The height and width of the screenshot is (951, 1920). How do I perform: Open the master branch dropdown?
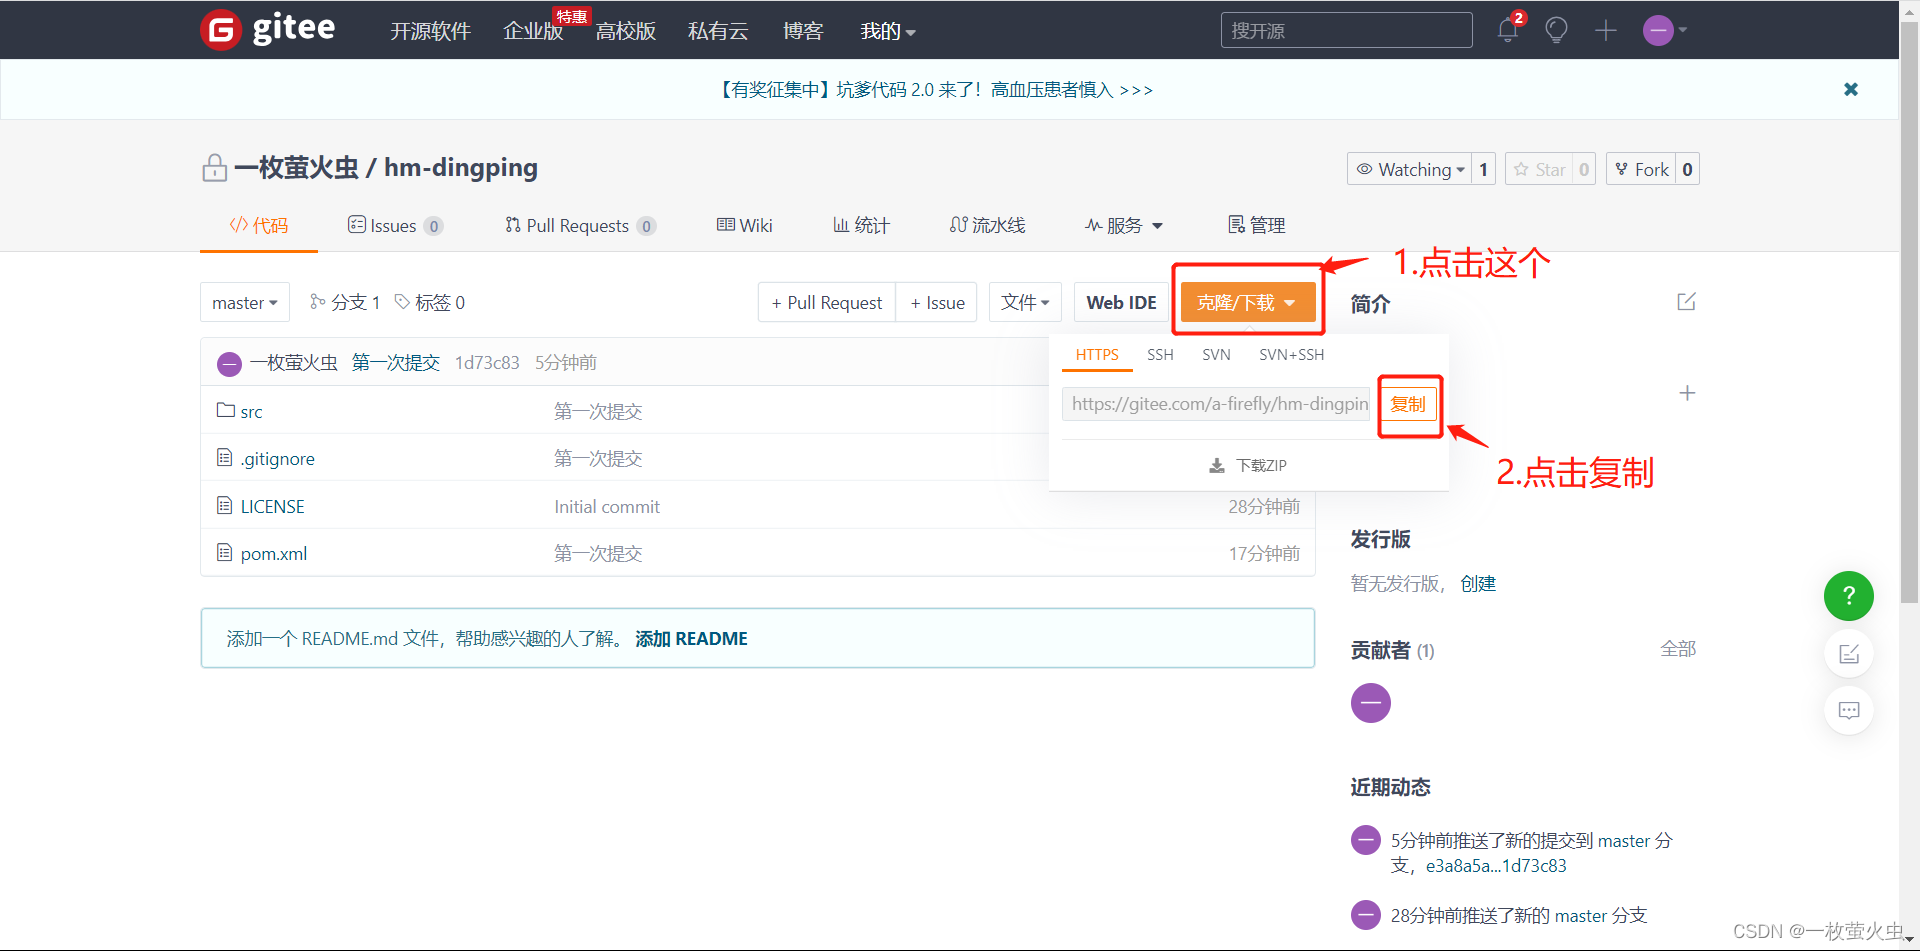[245, 302]
